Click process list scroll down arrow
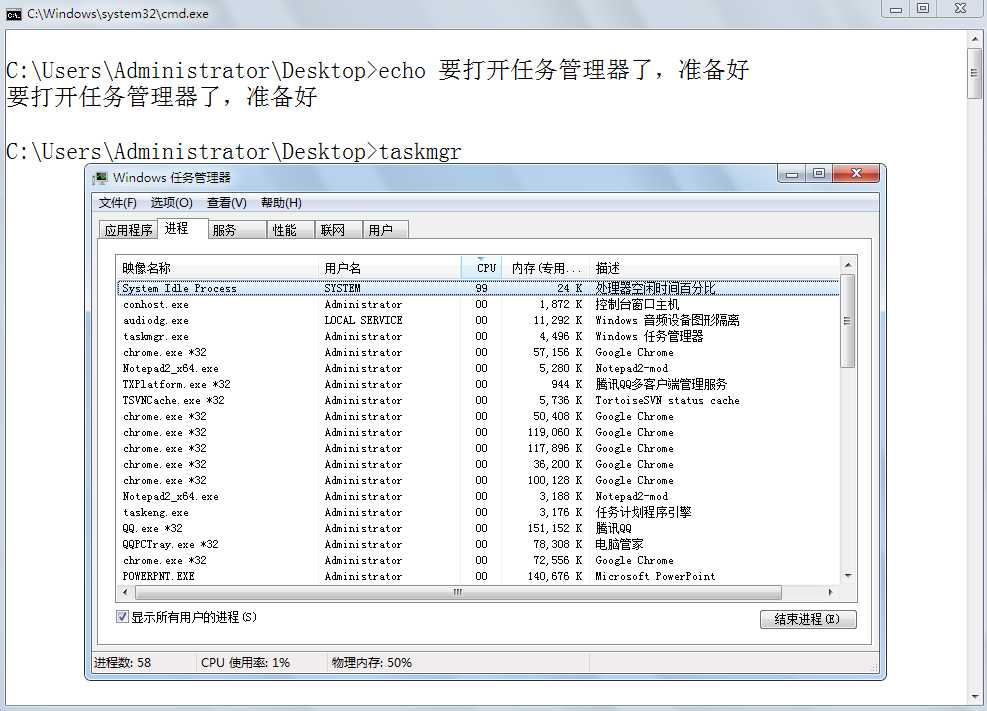The width and height of the screenshot is (987, 711). pyautogui.click(x=848, y=576)
